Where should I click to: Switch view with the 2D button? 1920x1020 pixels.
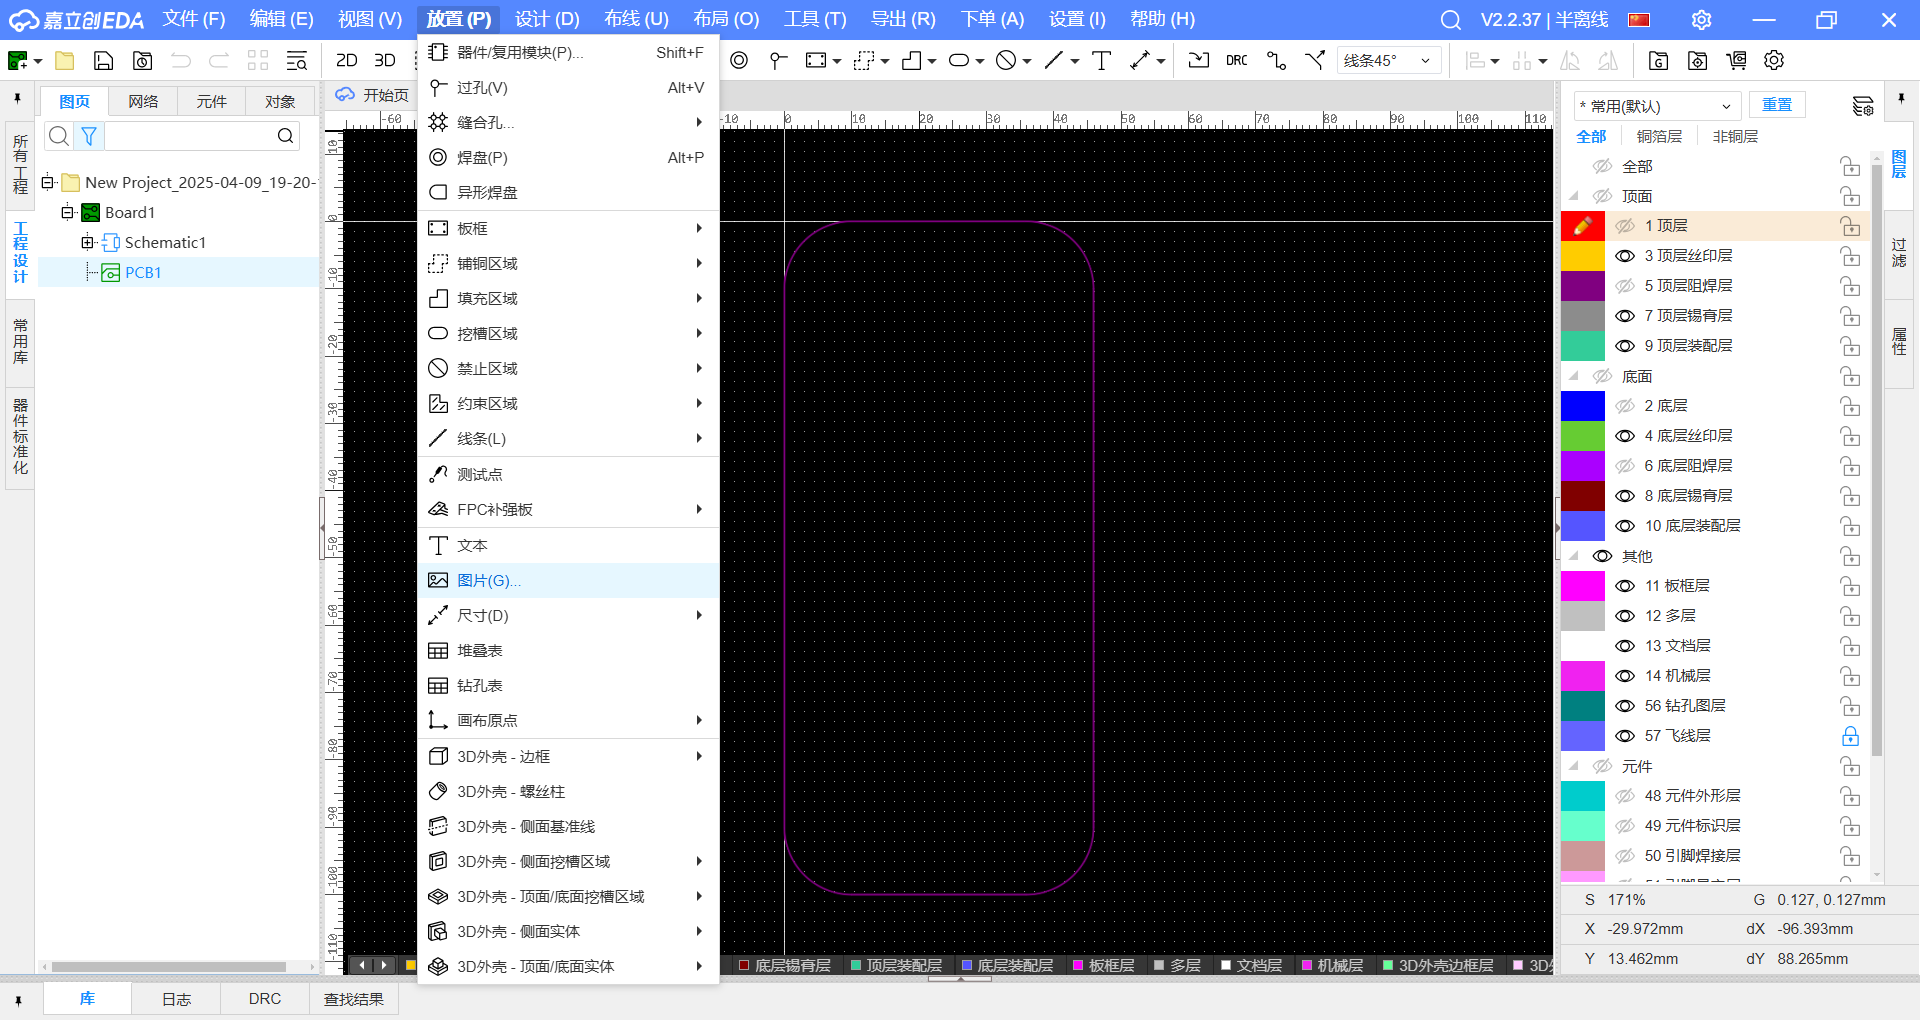tap(347, 61)
